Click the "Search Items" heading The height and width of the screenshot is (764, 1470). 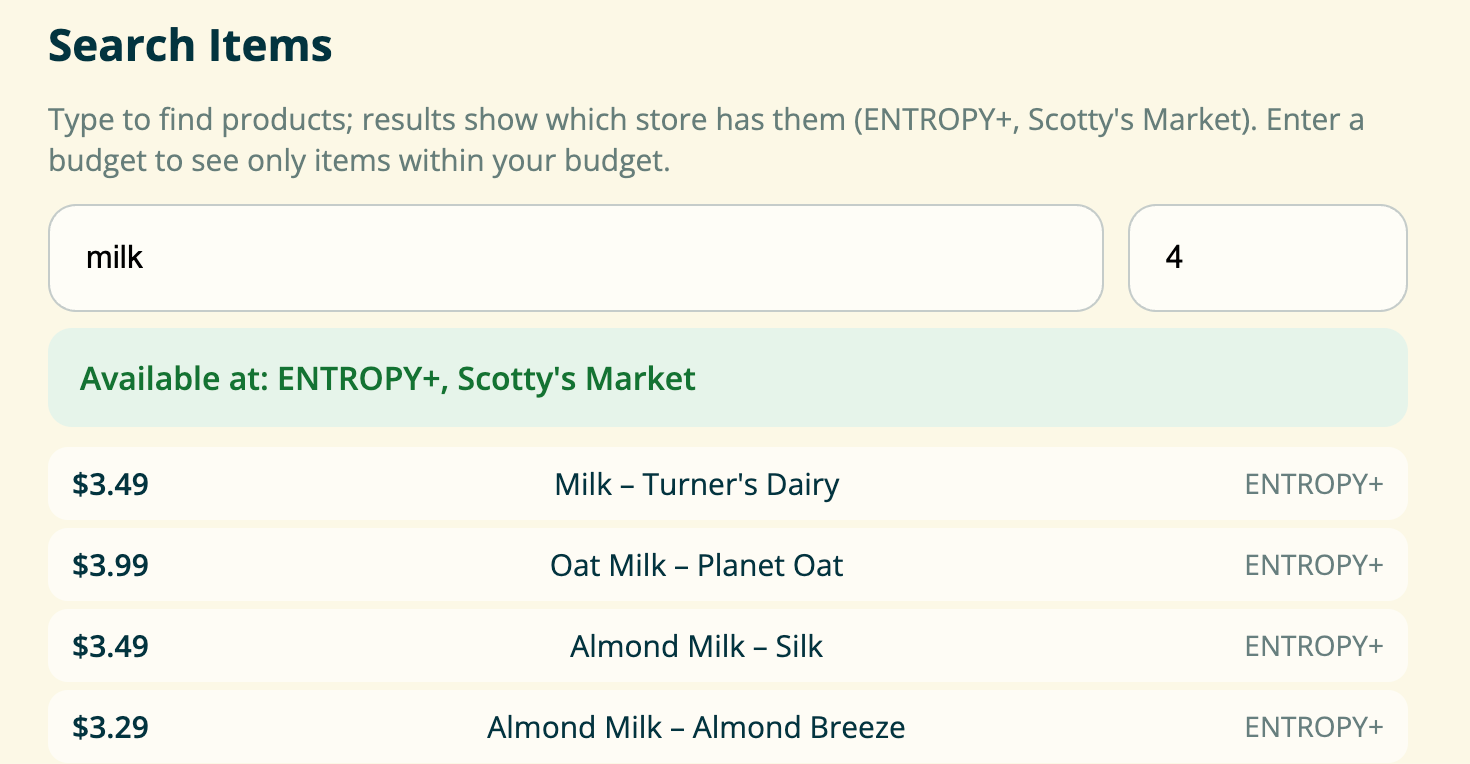coord(191,46)
